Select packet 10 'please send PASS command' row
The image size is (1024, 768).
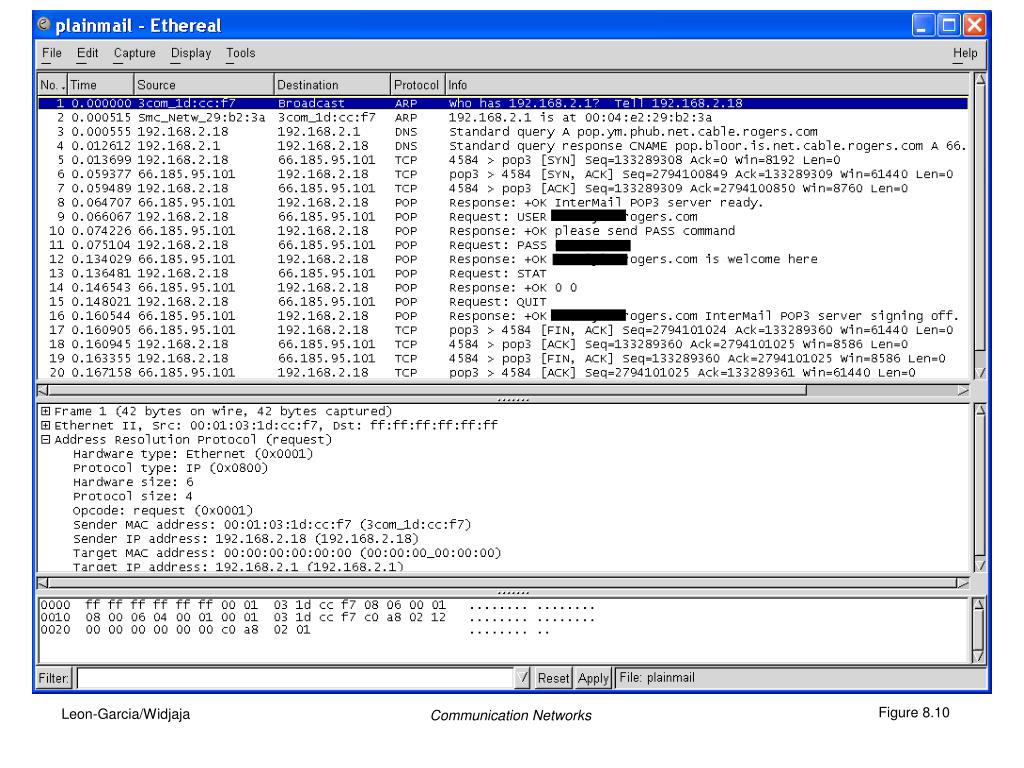coord(503,231)
